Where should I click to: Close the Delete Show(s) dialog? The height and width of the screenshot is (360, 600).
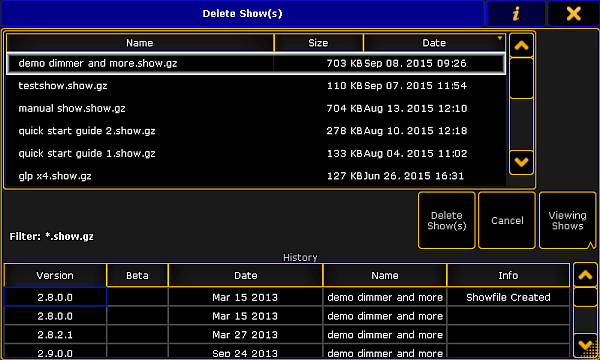[x=573, y=14]
